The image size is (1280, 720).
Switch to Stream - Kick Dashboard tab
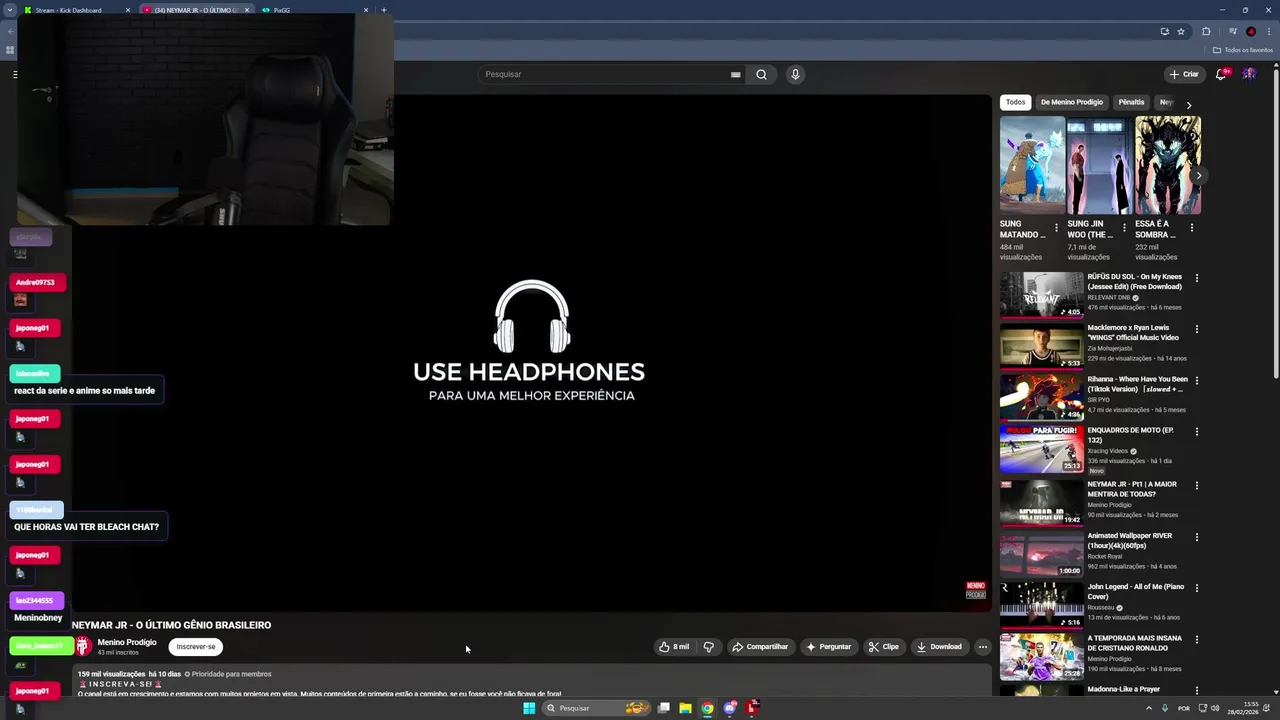point(76,10)
